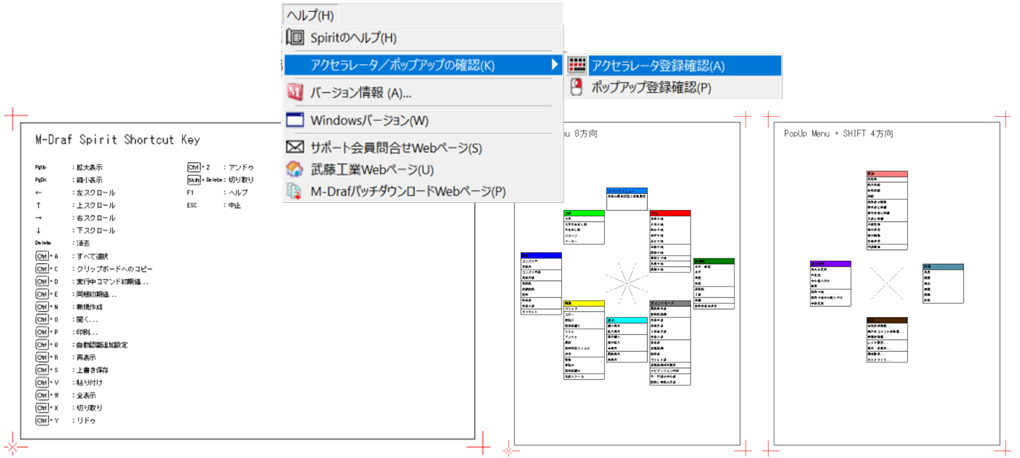
Task: Click the PopUp Menu + SHIFT 4方向 title
Action: [838, 133]
